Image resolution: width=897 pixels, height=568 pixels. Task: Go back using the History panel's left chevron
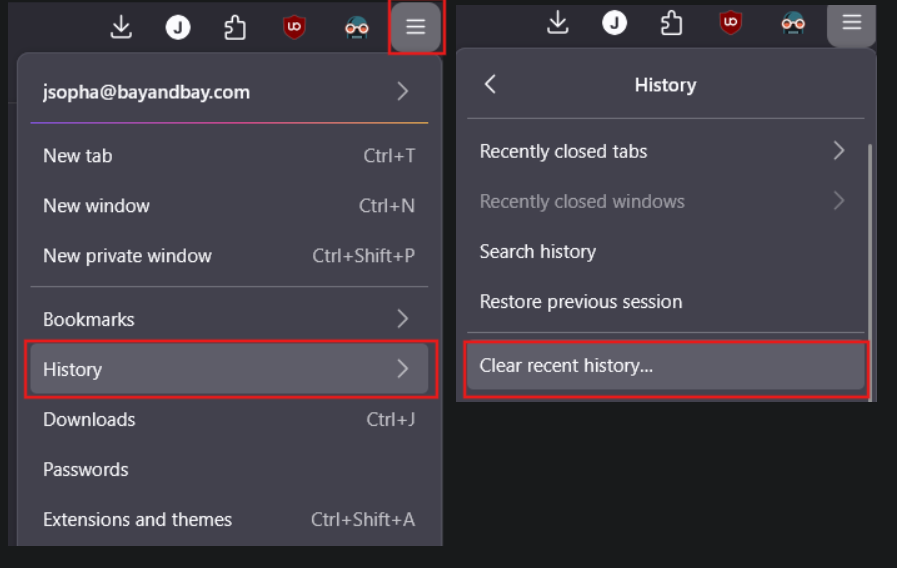(x=490, y=85)
